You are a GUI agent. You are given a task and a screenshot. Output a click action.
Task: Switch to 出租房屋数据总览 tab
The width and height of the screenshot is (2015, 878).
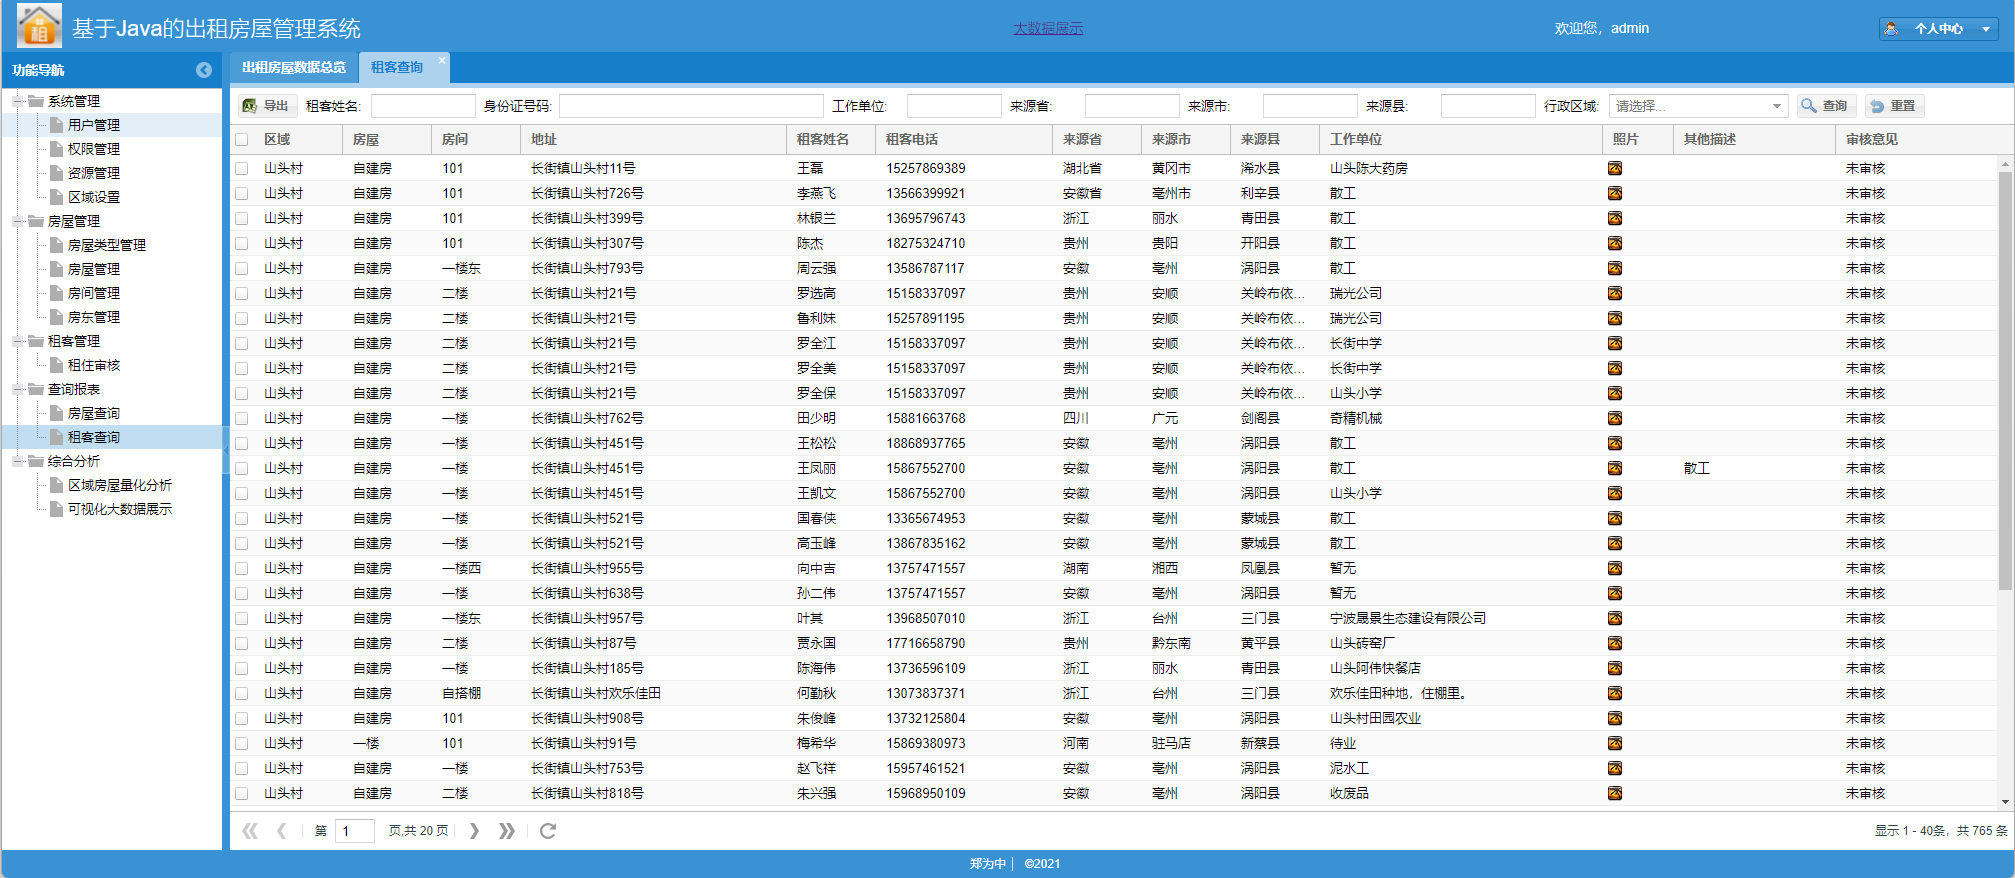tap(294, 67)
